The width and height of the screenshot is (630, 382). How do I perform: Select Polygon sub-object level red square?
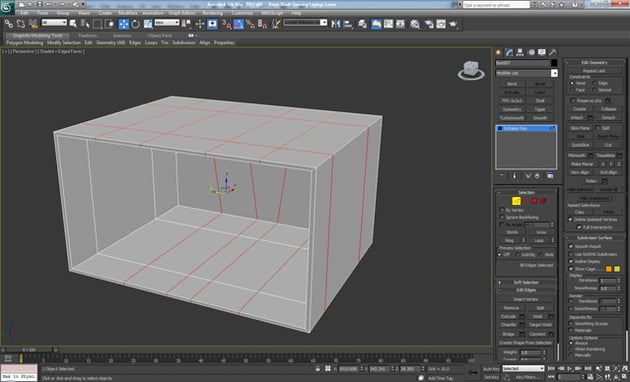click(x=534, y=201)
